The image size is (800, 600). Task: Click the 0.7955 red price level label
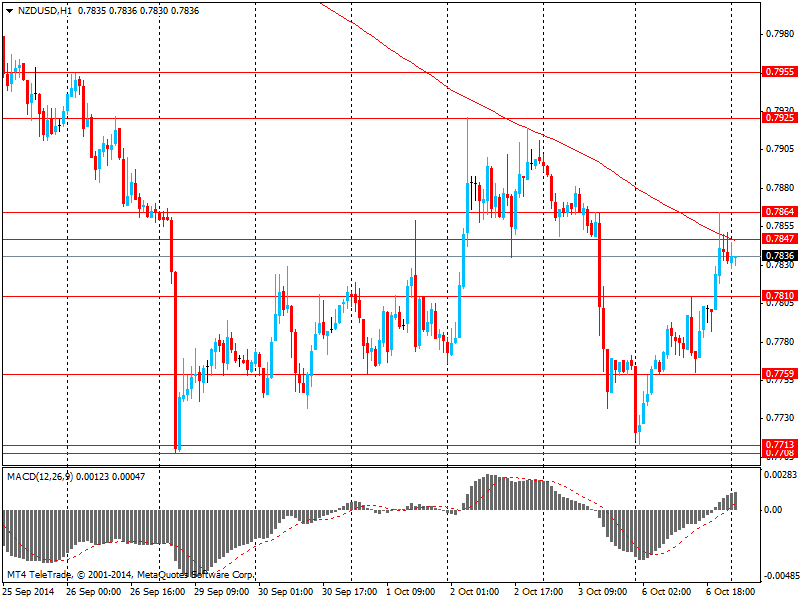click(x=780, y=72)
